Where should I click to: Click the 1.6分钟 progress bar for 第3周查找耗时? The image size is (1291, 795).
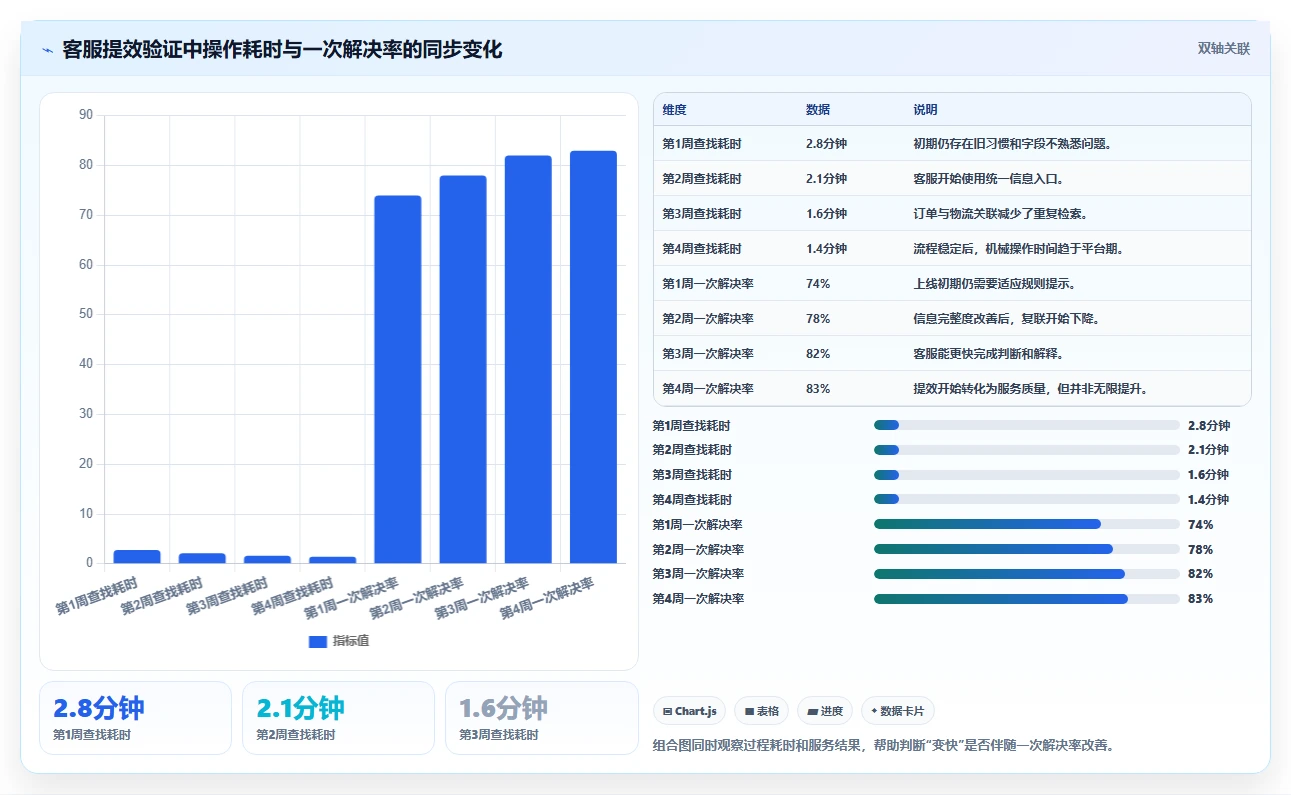pos(1027,474)
